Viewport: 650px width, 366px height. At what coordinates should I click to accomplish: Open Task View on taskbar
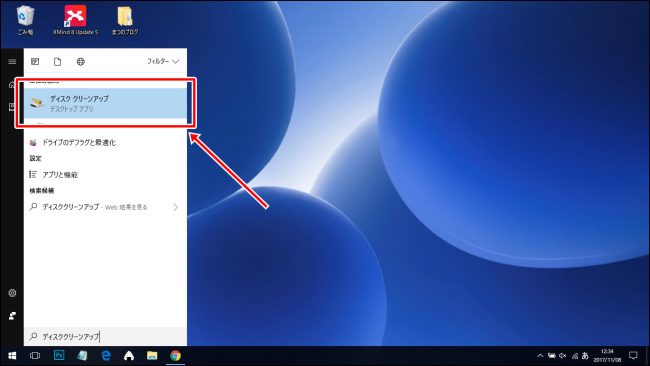click(x=35, y=356)
